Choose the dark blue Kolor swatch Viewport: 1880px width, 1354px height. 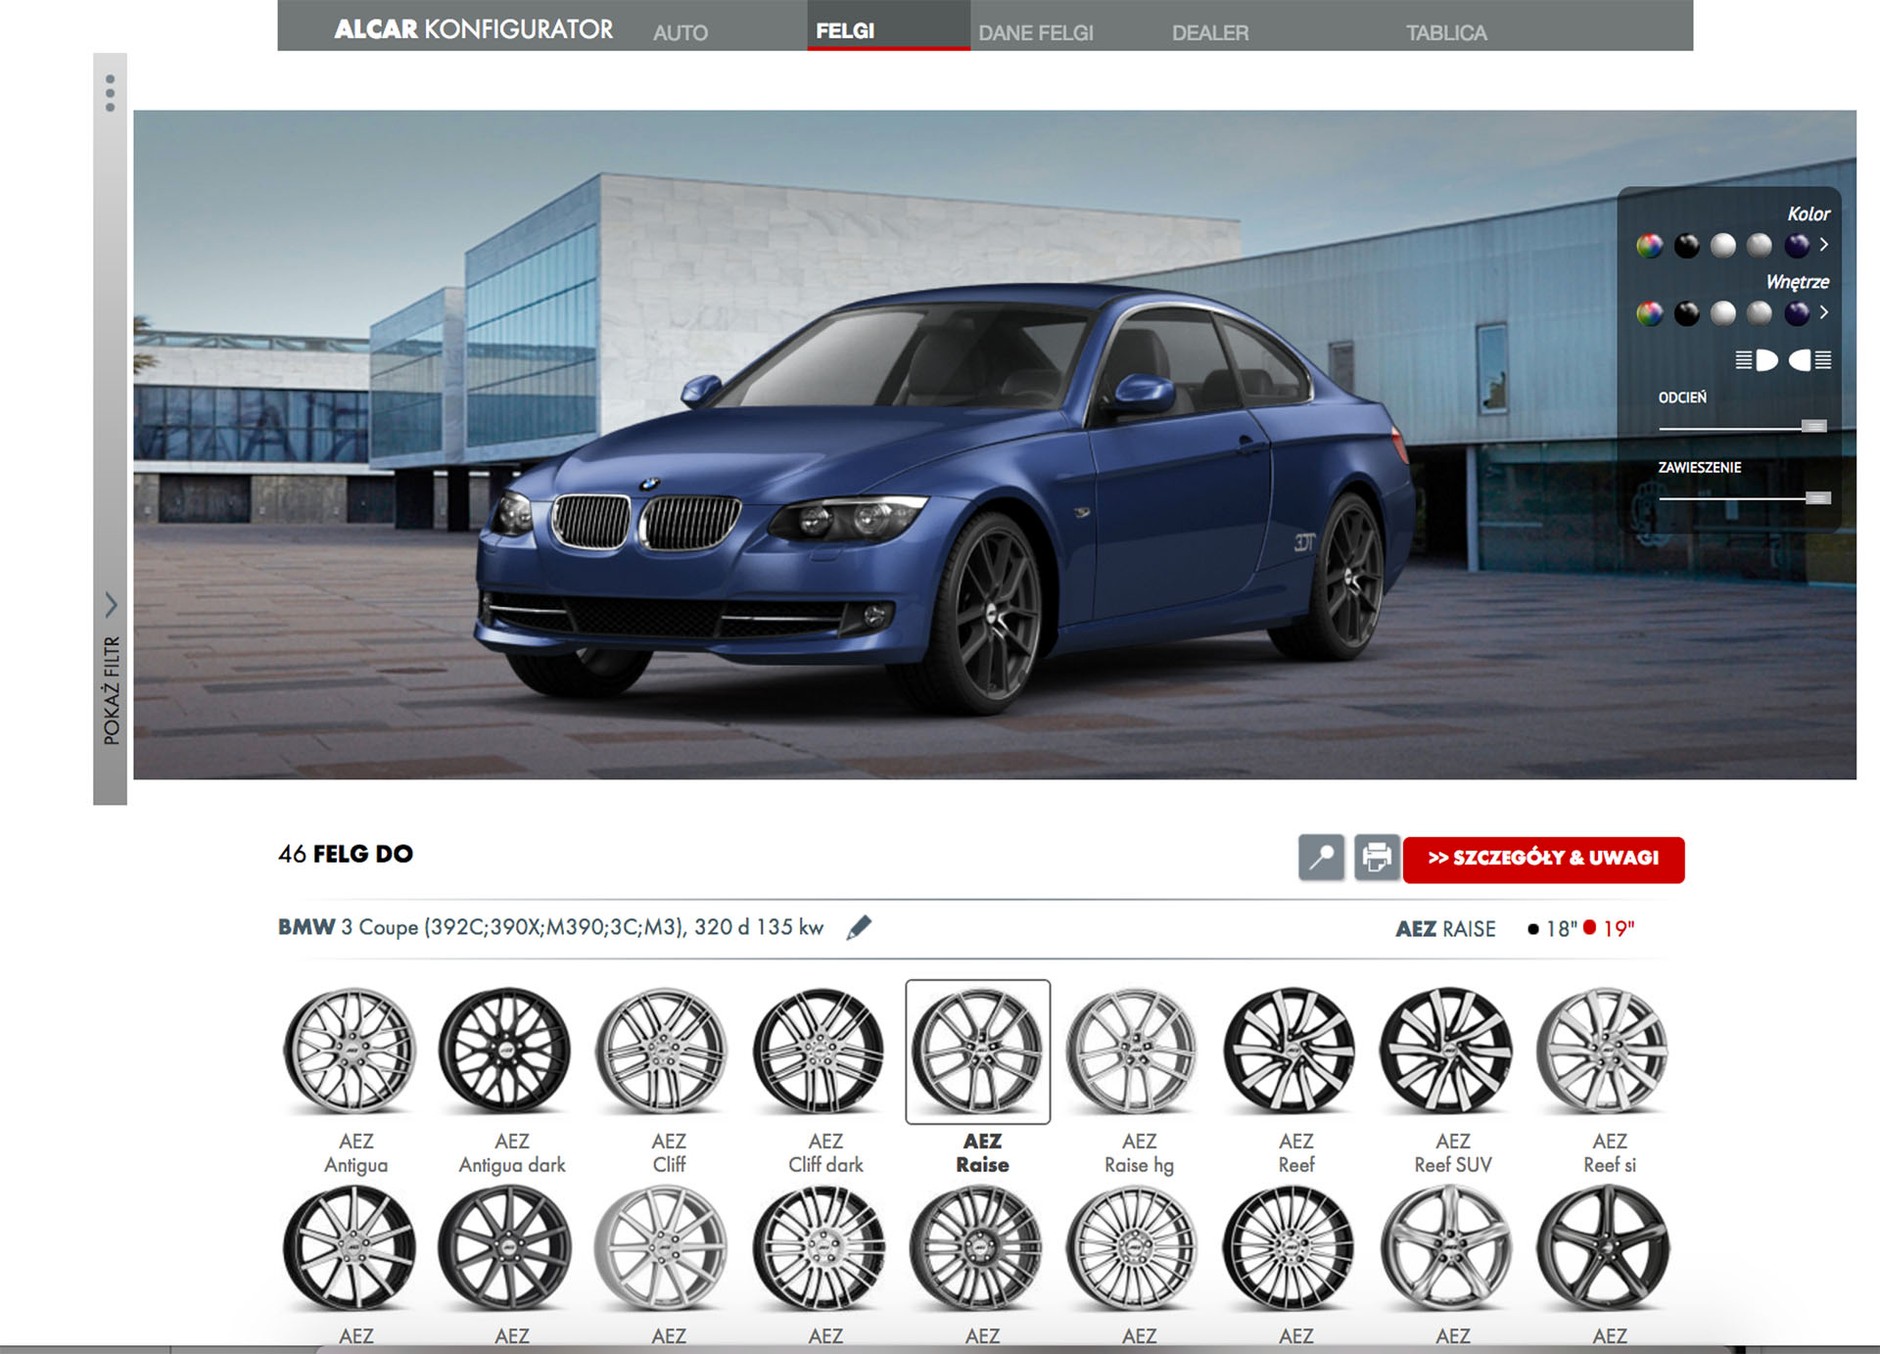(1797, 245)
